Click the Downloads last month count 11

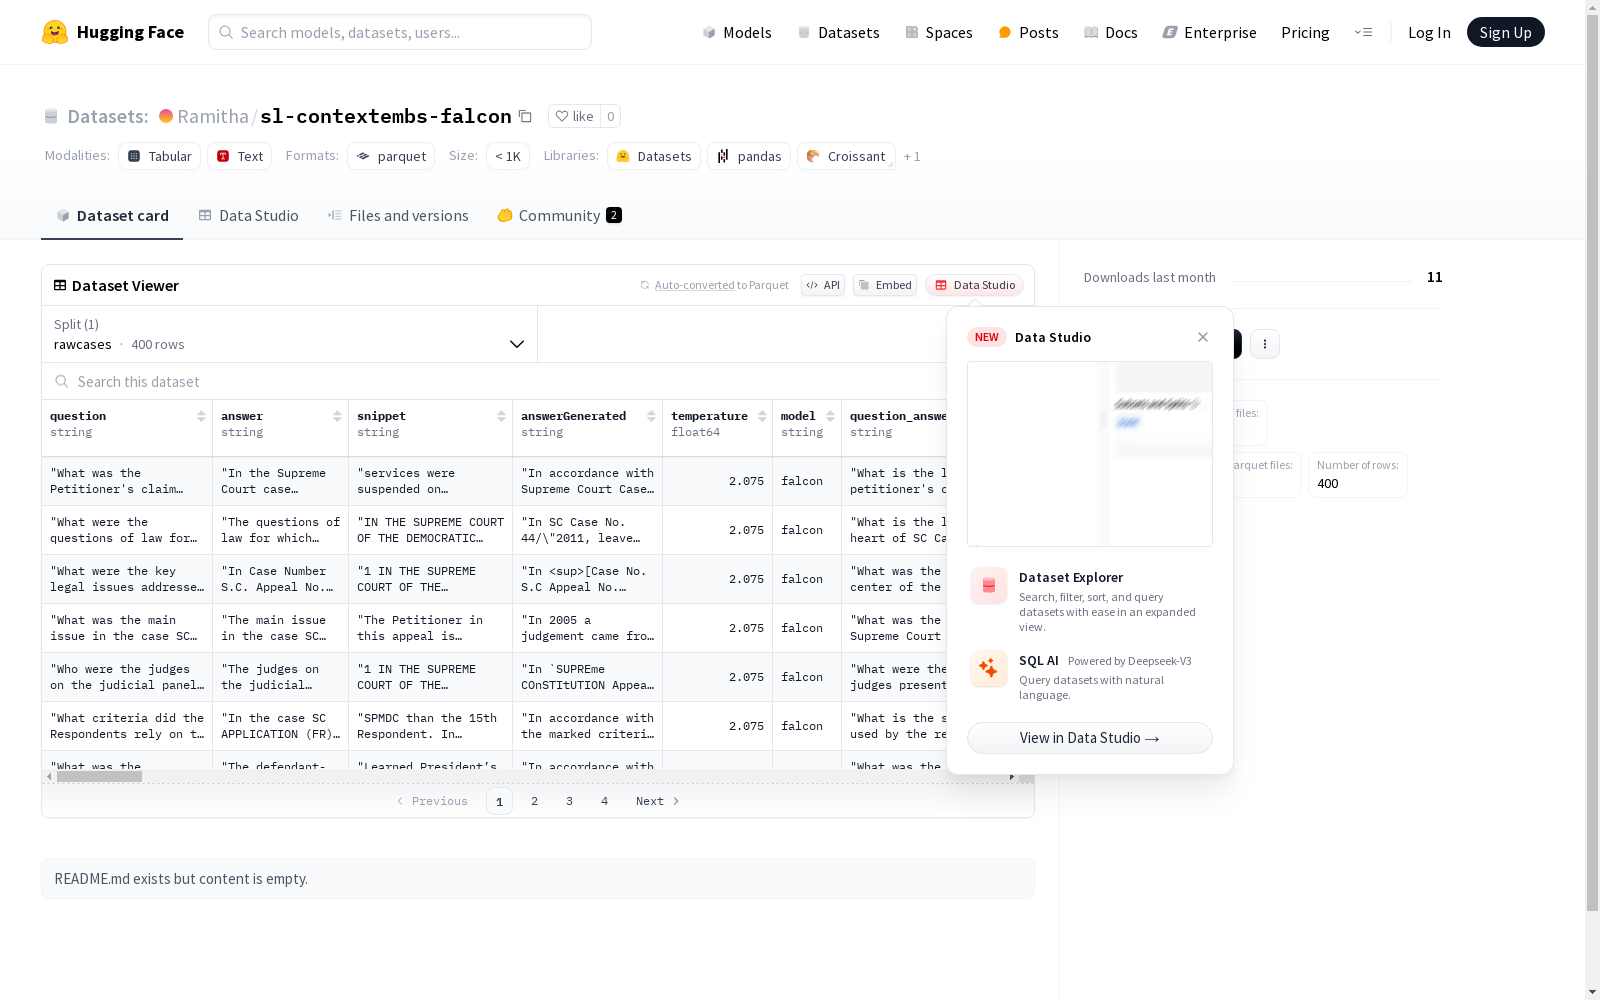[x=1435, y=277]
